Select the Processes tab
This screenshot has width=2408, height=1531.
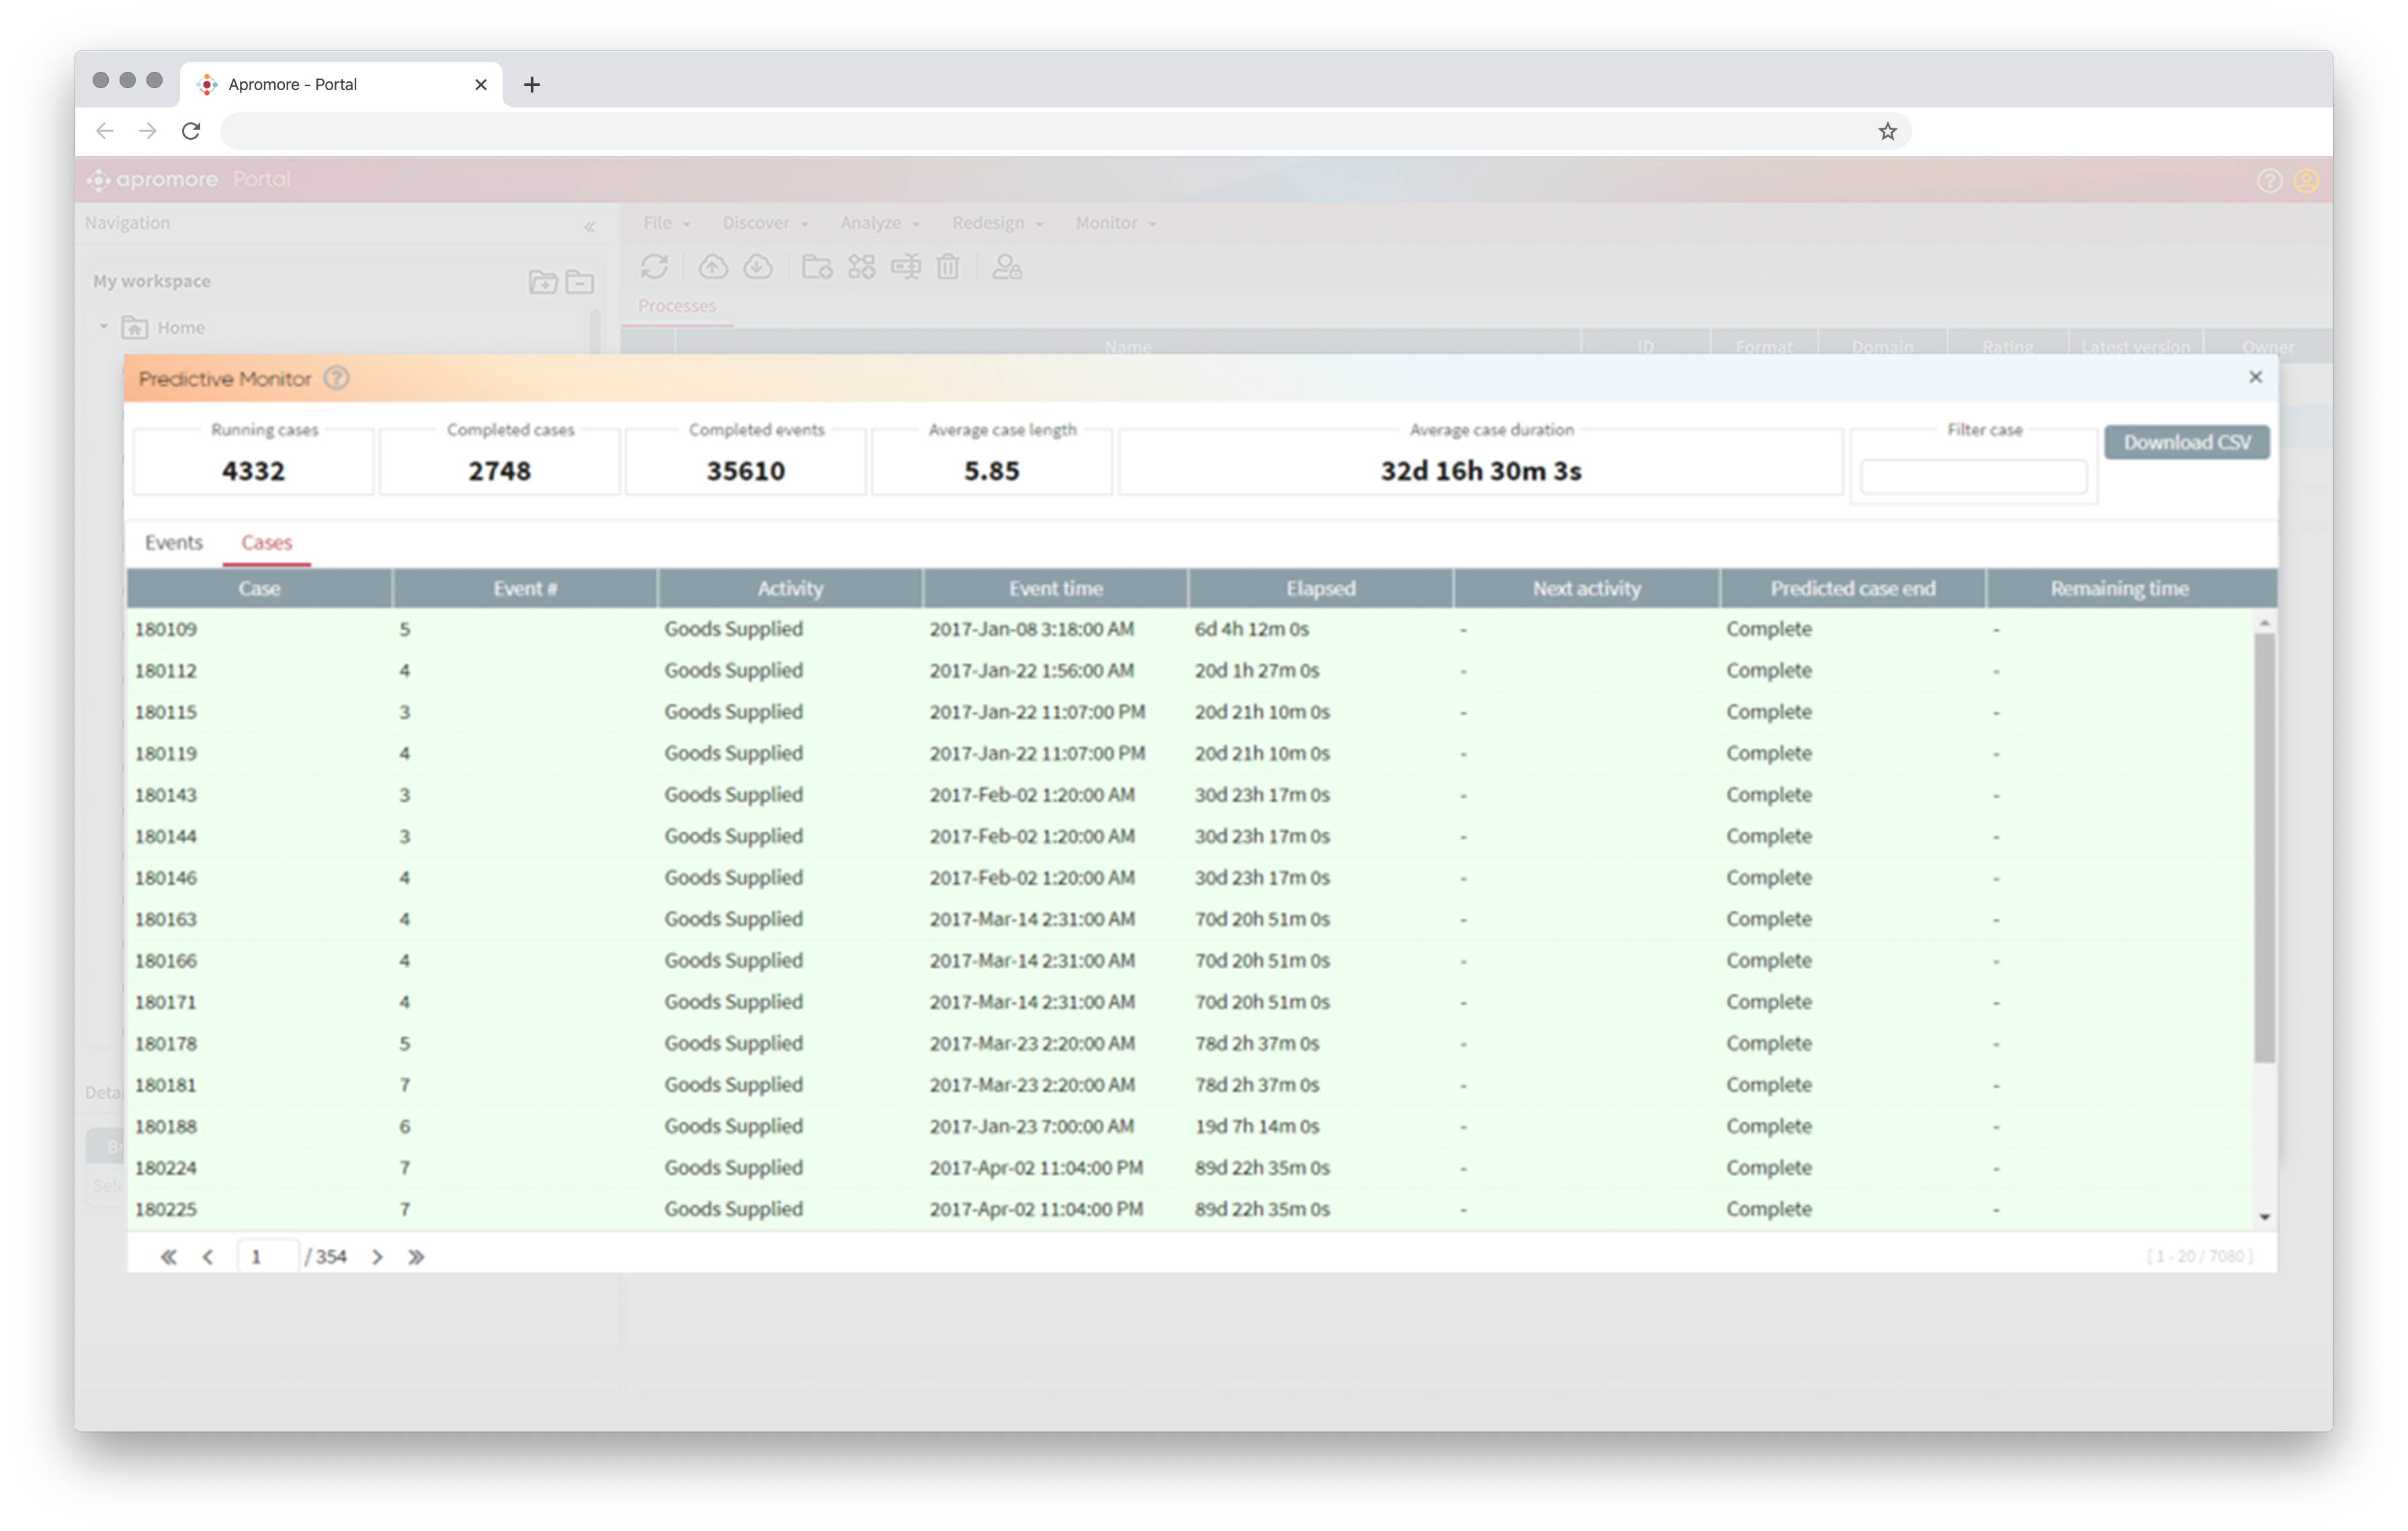[x=677, y=306]
